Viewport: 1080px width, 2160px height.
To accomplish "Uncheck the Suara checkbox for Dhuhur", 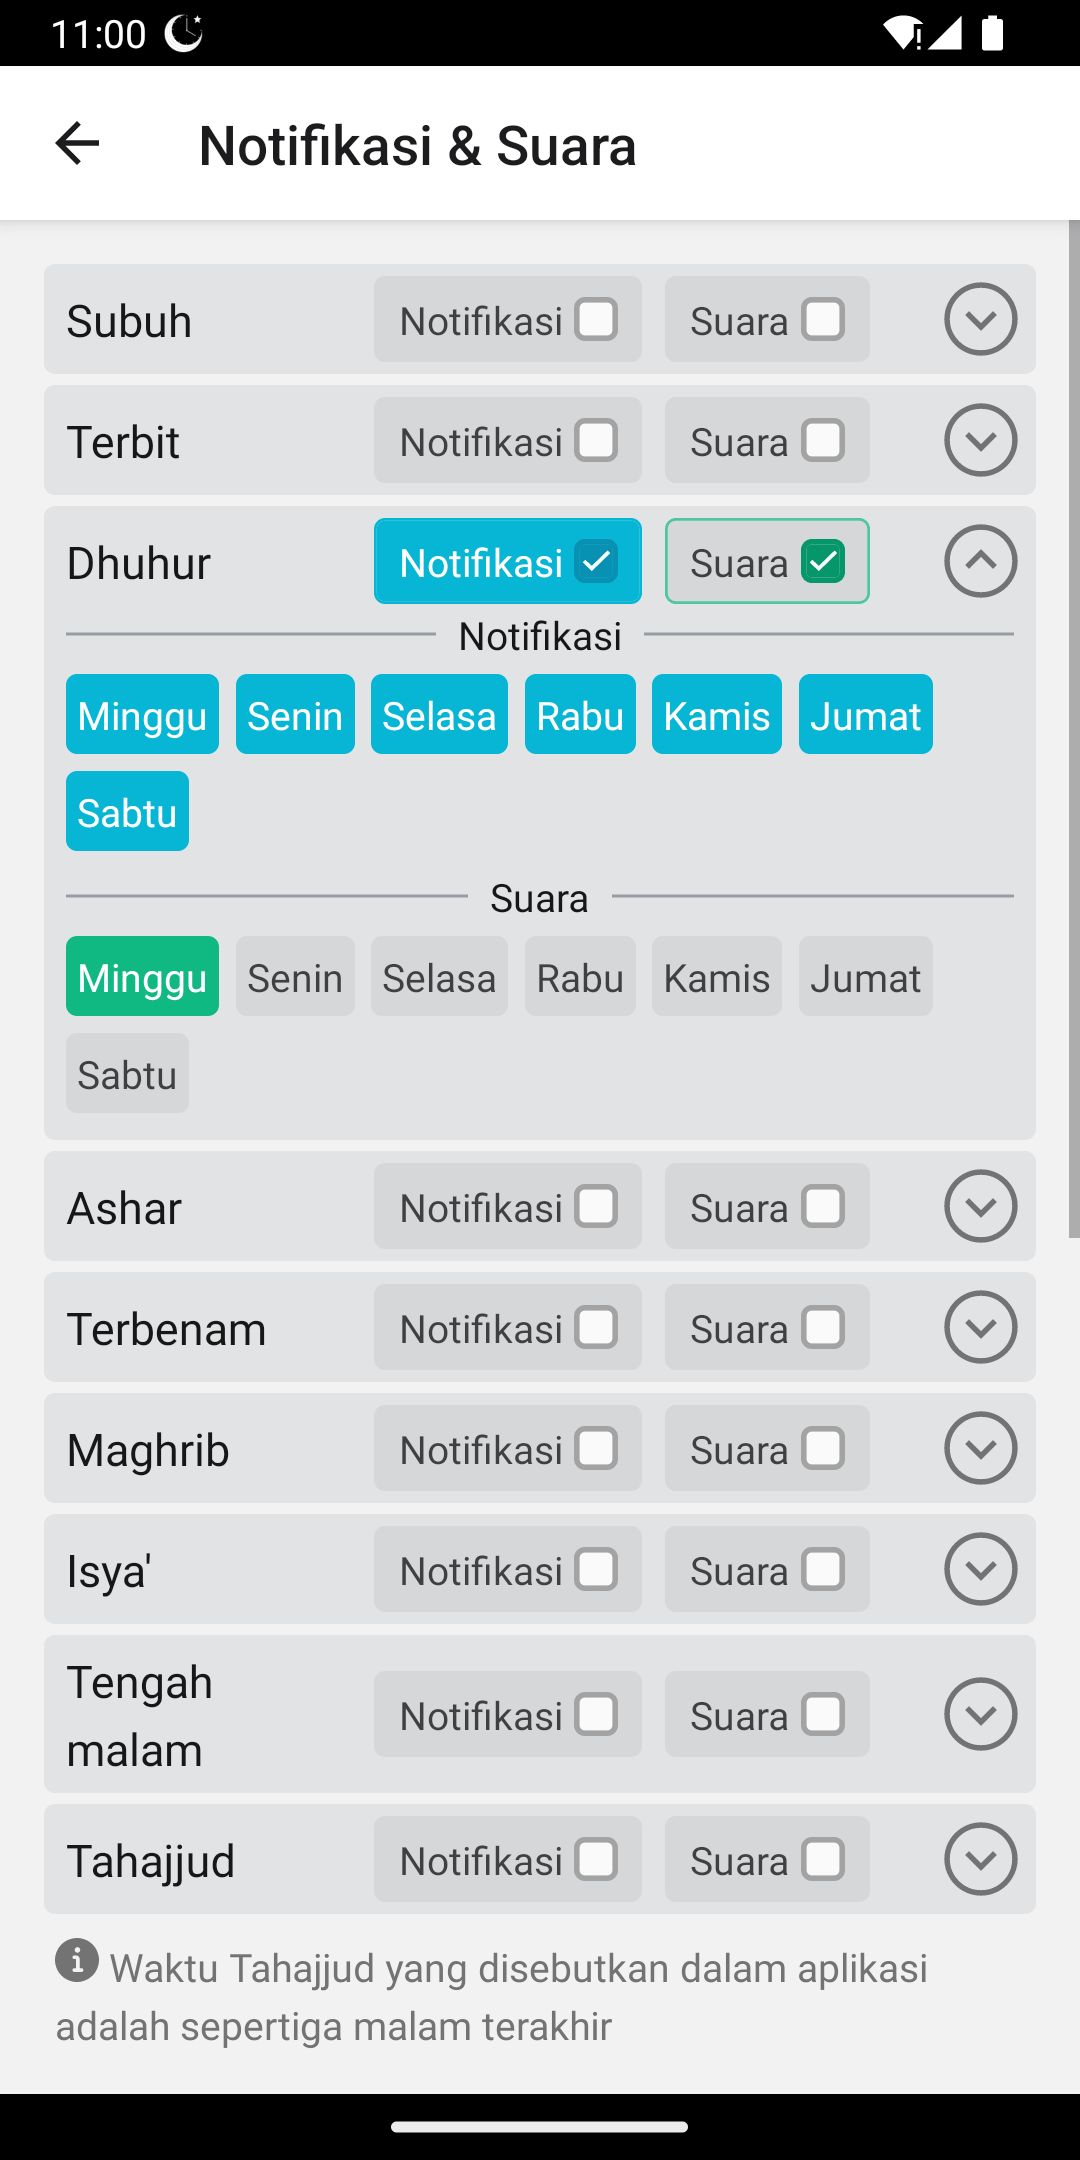I will [822, 561].
